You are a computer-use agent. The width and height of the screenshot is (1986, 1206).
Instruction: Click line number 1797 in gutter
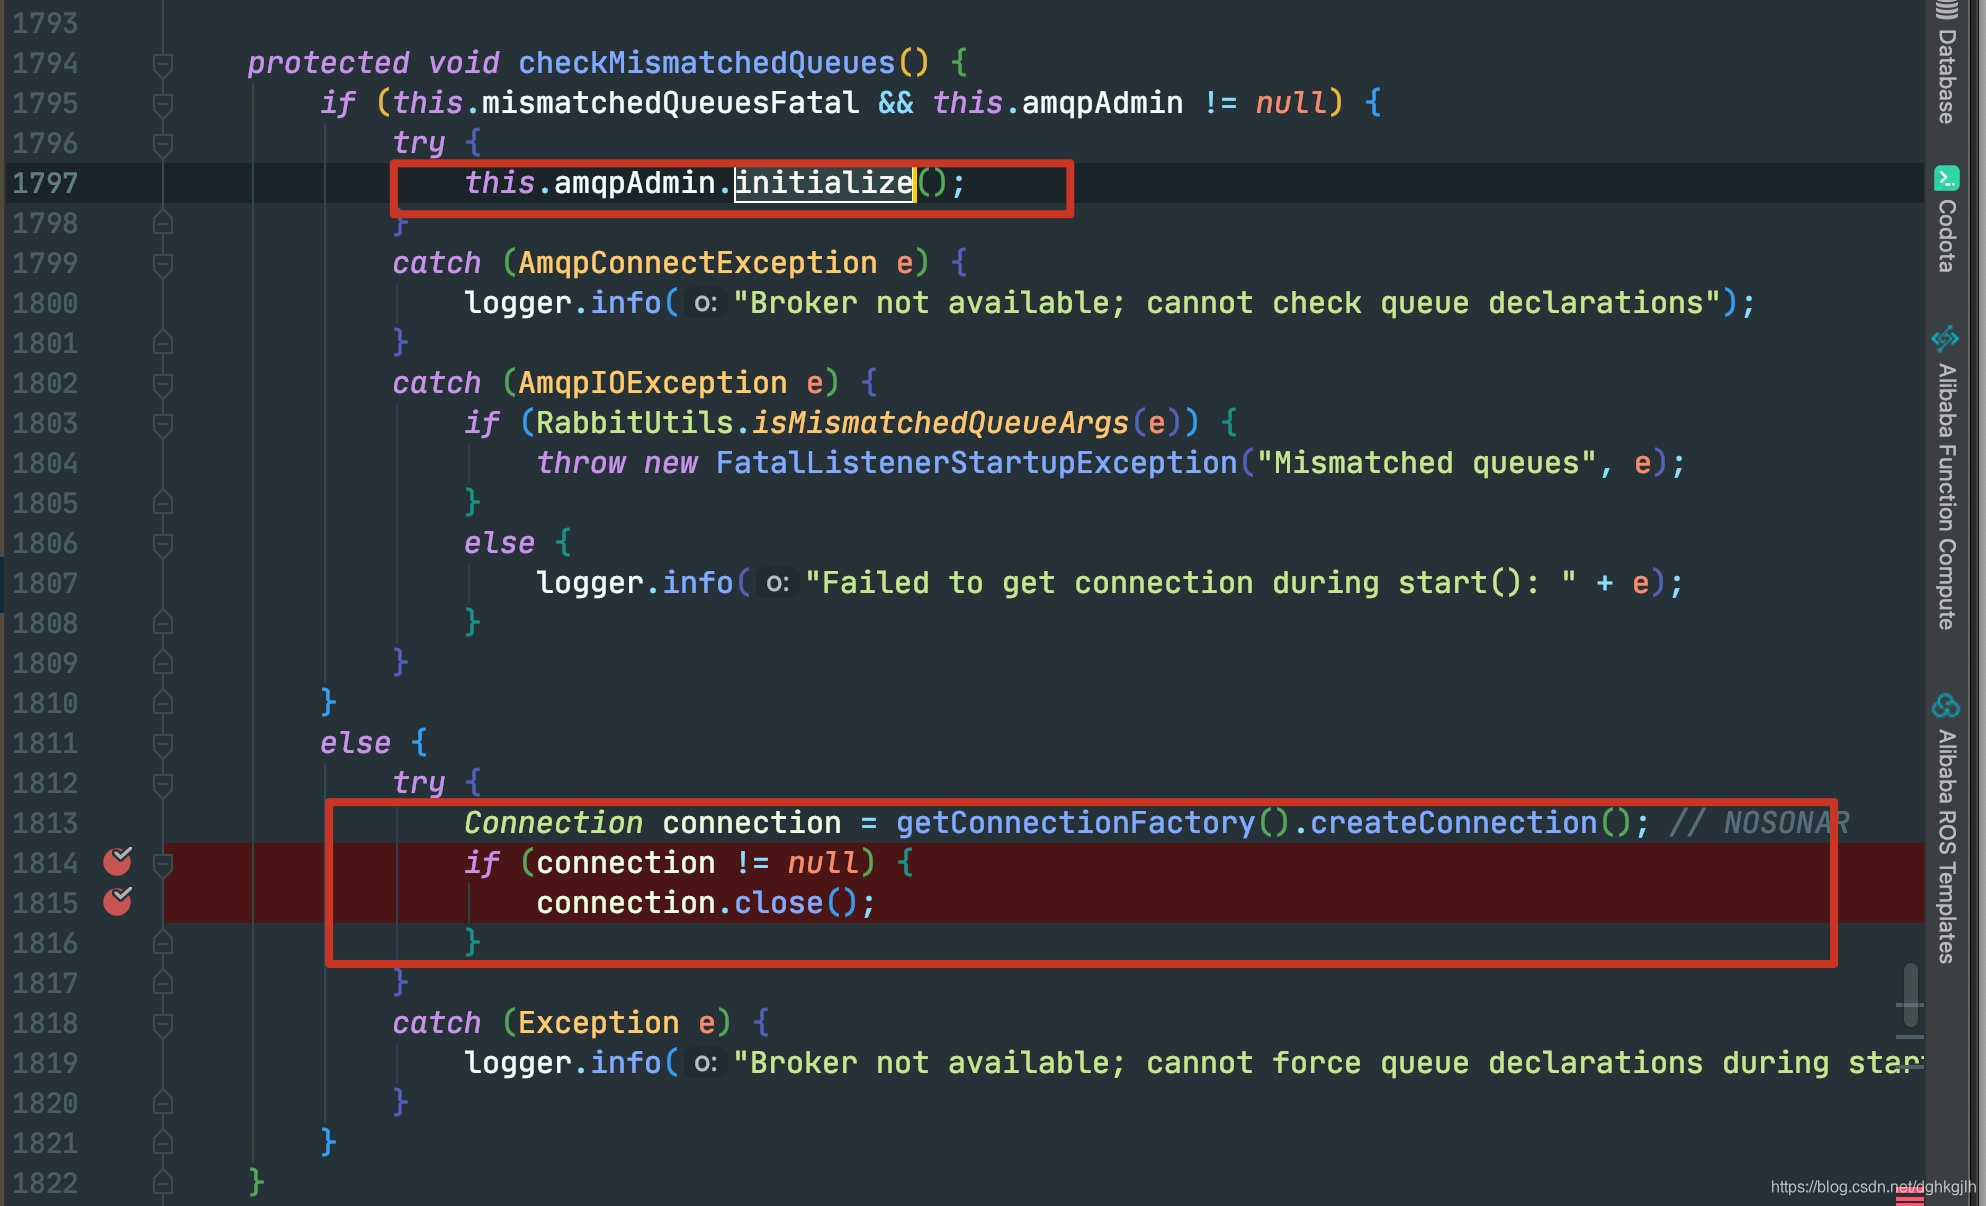(45, 183)
